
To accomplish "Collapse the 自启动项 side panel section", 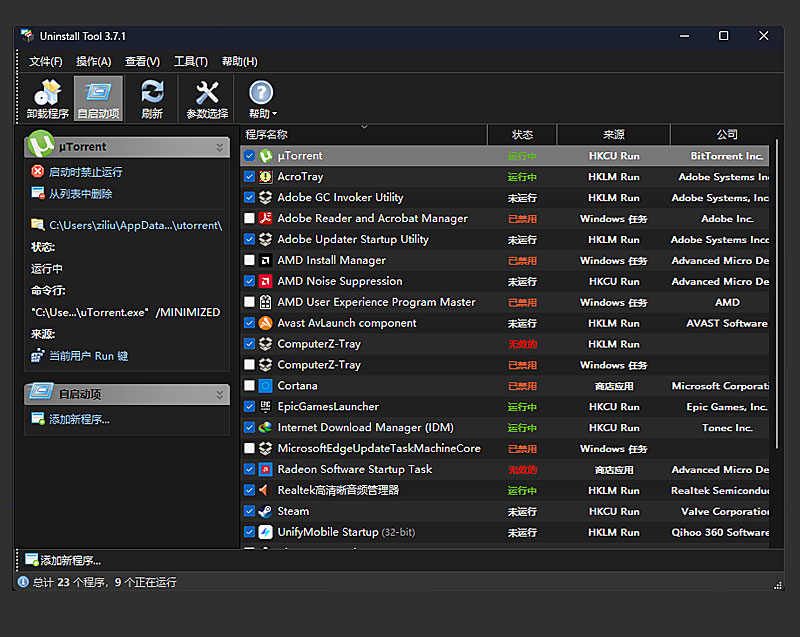I will pos(220,394).
